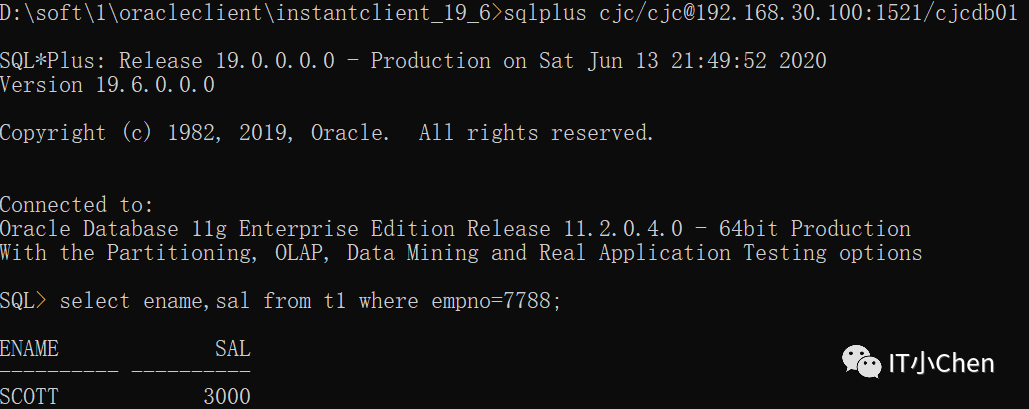Click the Oracle Database 11g Enterprise Edition text
The width and height of the screenshot is (1029, 409).
[x=227, y=229]
